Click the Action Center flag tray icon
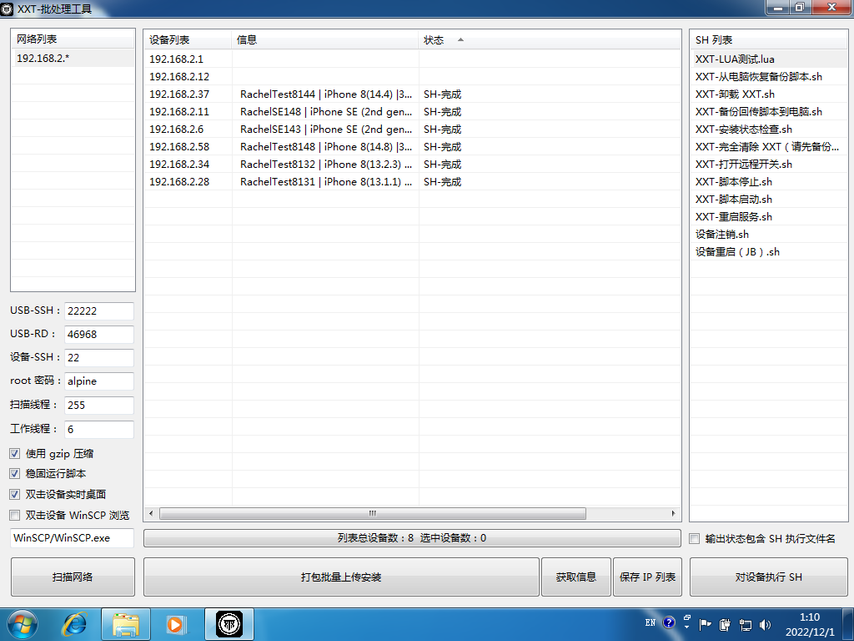The width and height of the screenshot is (854, 641). coord(705,624)
